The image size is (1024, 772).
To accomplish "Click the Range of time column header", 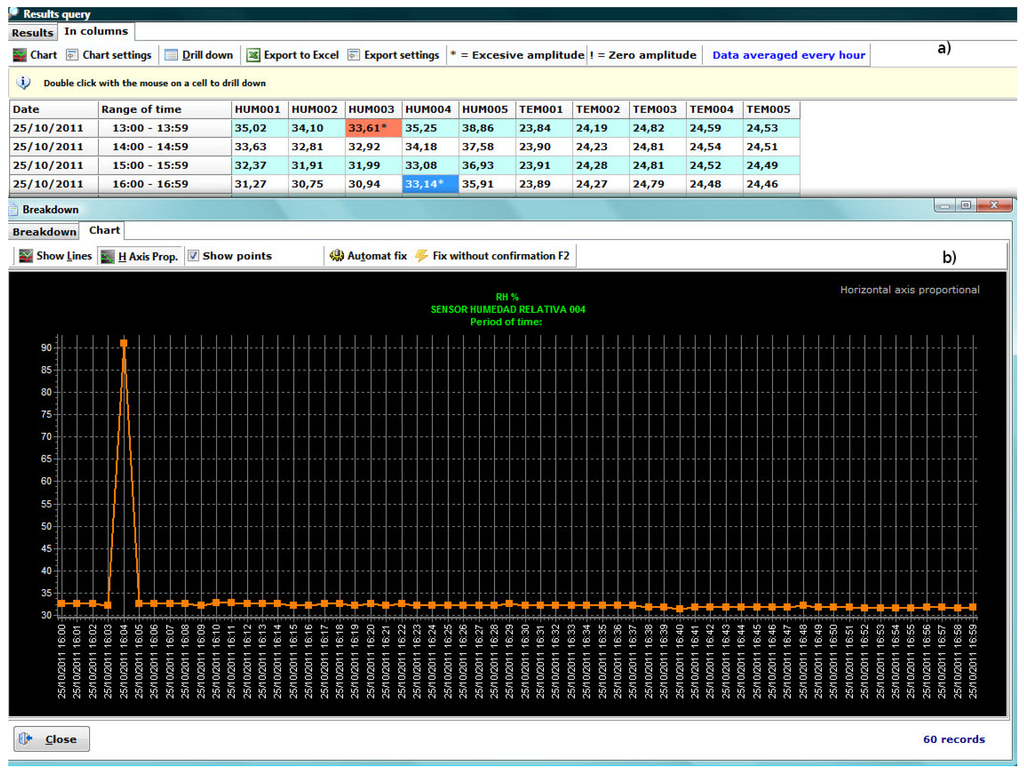I will (165, 110).
